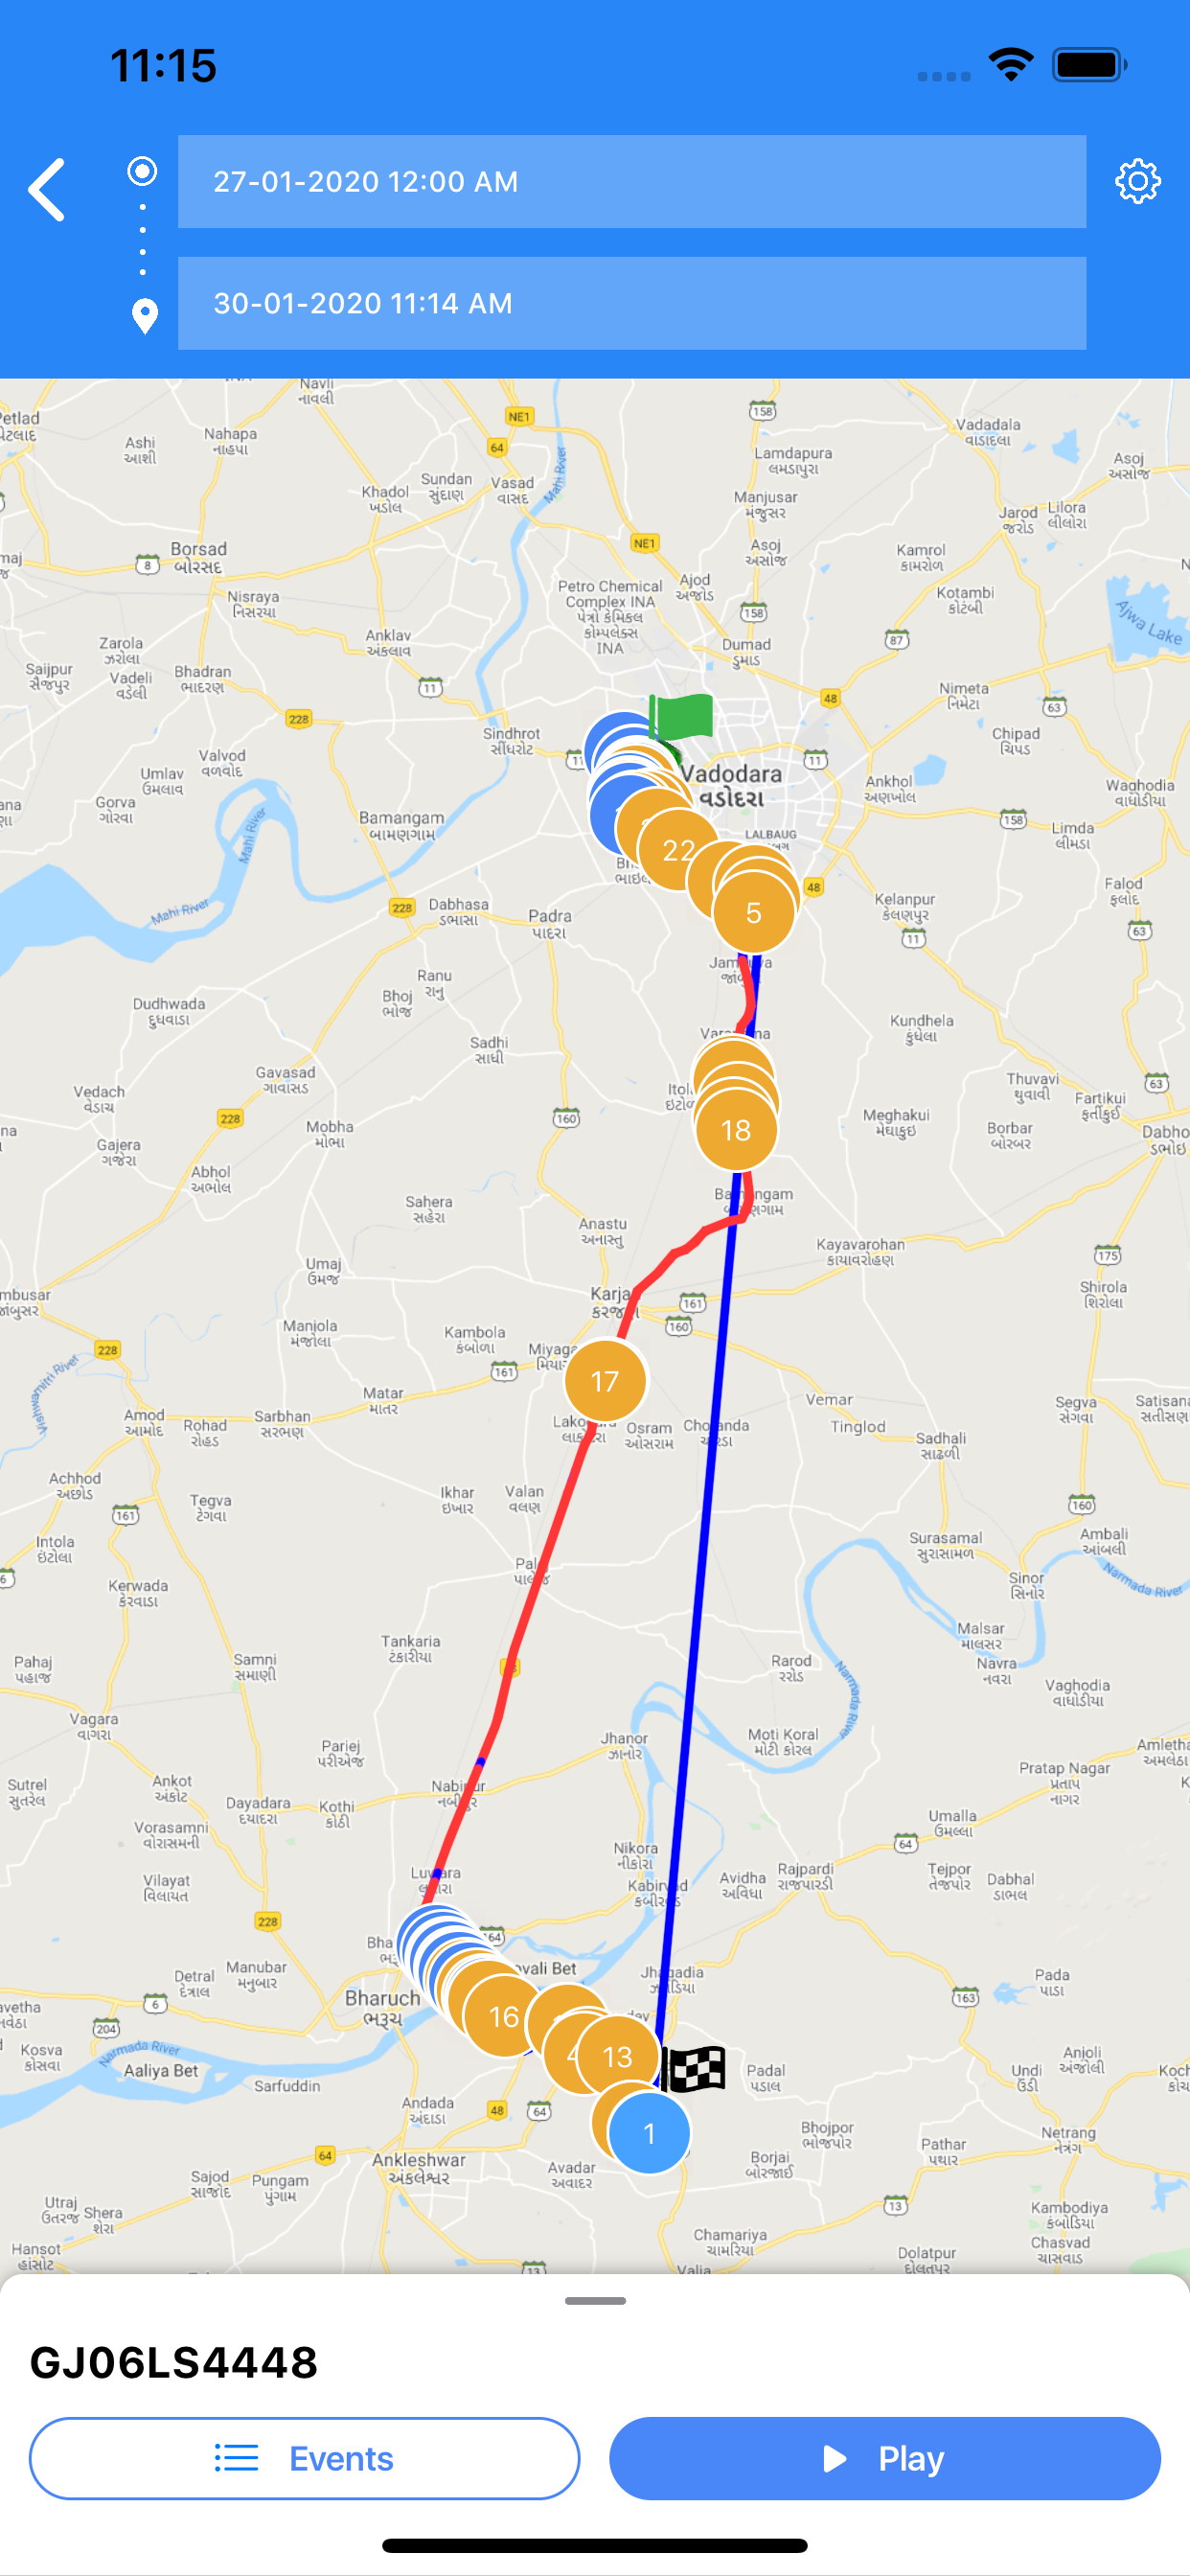This screenshot has width=1190, height=2576.
Task: Tap the vehicle number GJ06LS4448
Action: point(174,2362)
